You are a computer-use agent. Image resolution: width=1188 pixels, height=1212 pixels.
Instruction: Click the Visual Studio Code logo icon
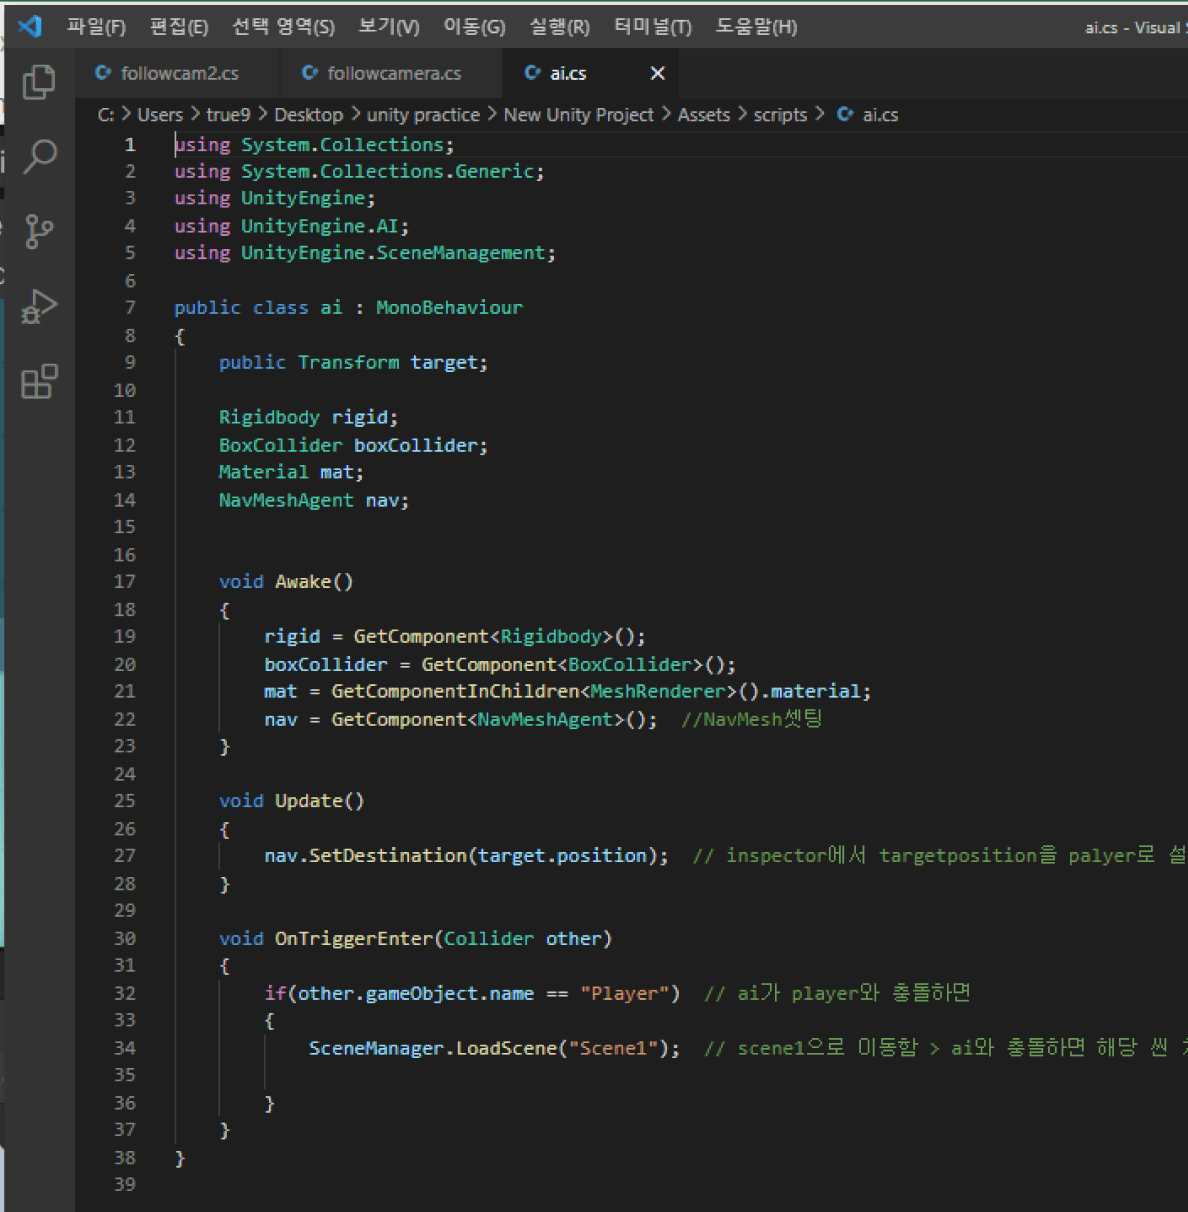click(x=30, y=26)
